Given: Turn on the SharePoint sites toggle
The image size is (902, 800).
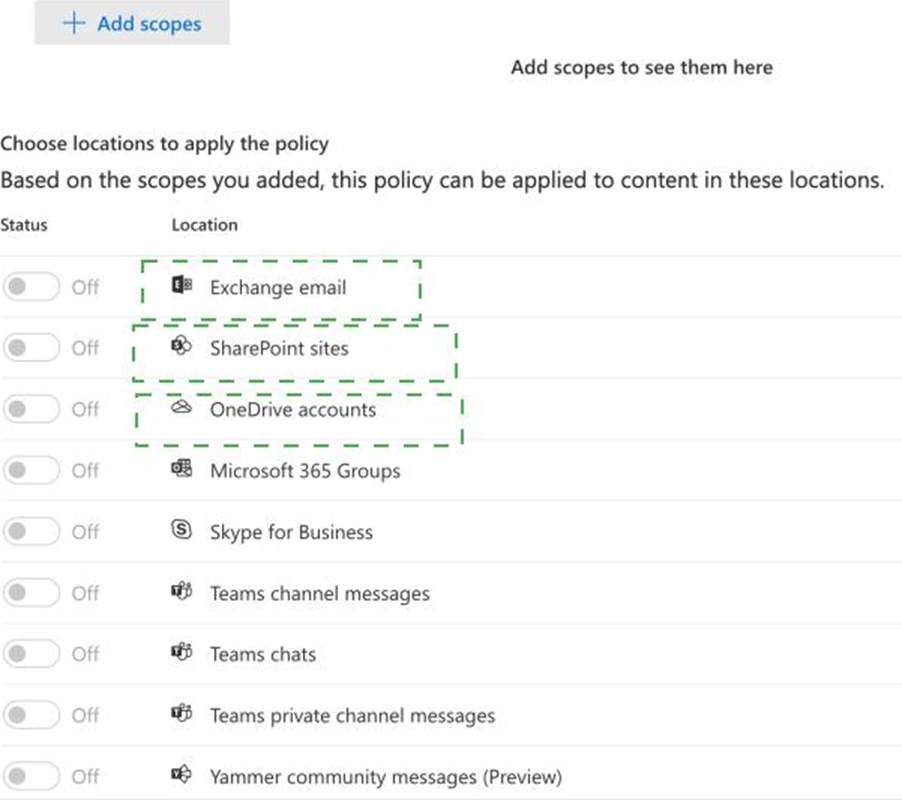Looking at the screenshot, I should pyautogui.click(x=31, y=348).
